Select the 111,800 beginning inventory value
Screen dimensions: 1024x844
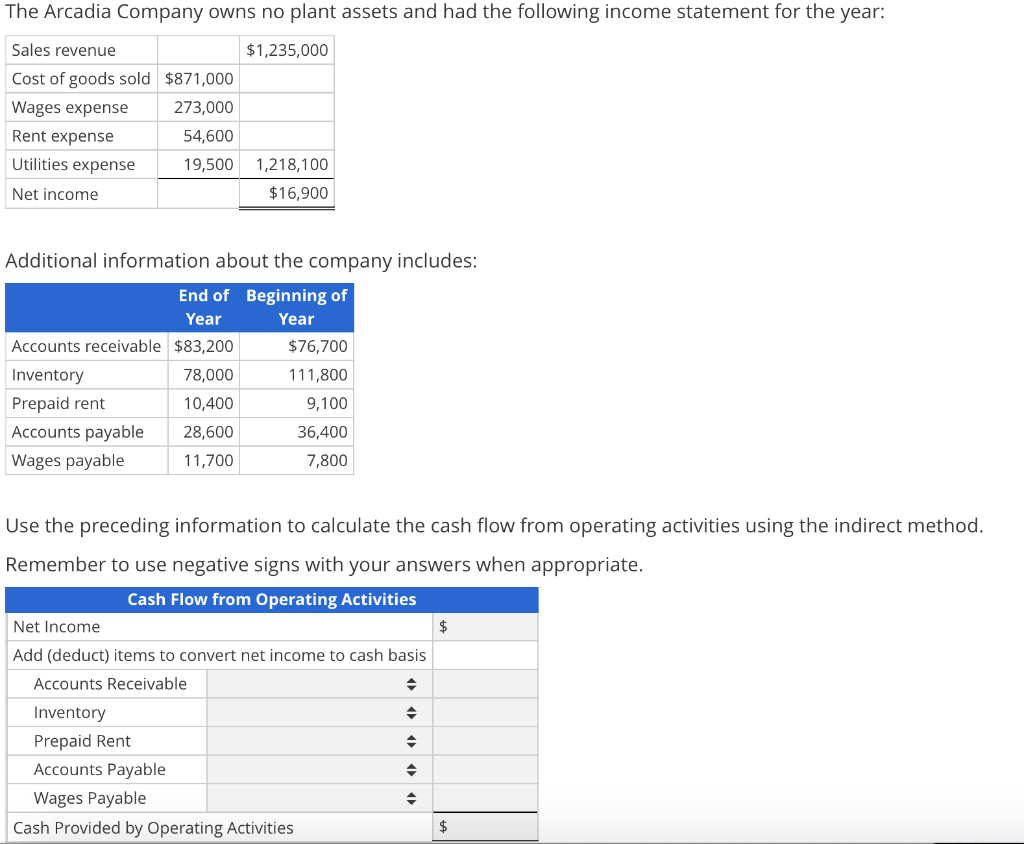click(318, 375)
